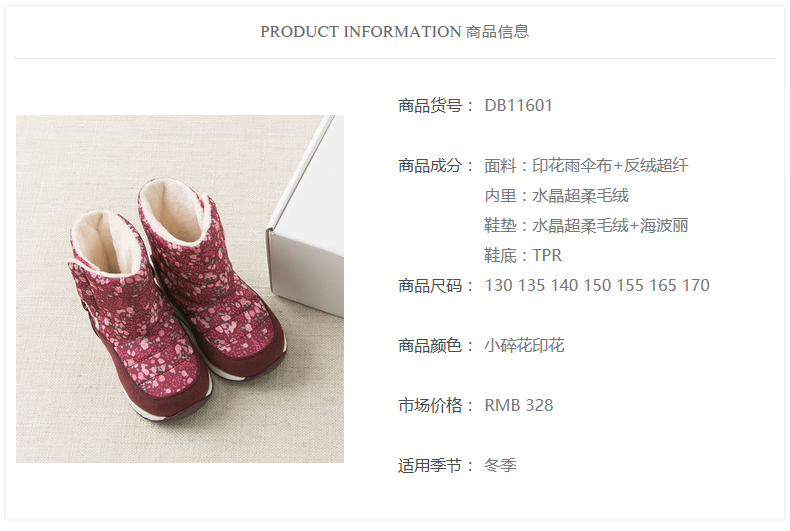Click the 商品成分 label
790x531 pixels.
[x=430, y=166]
